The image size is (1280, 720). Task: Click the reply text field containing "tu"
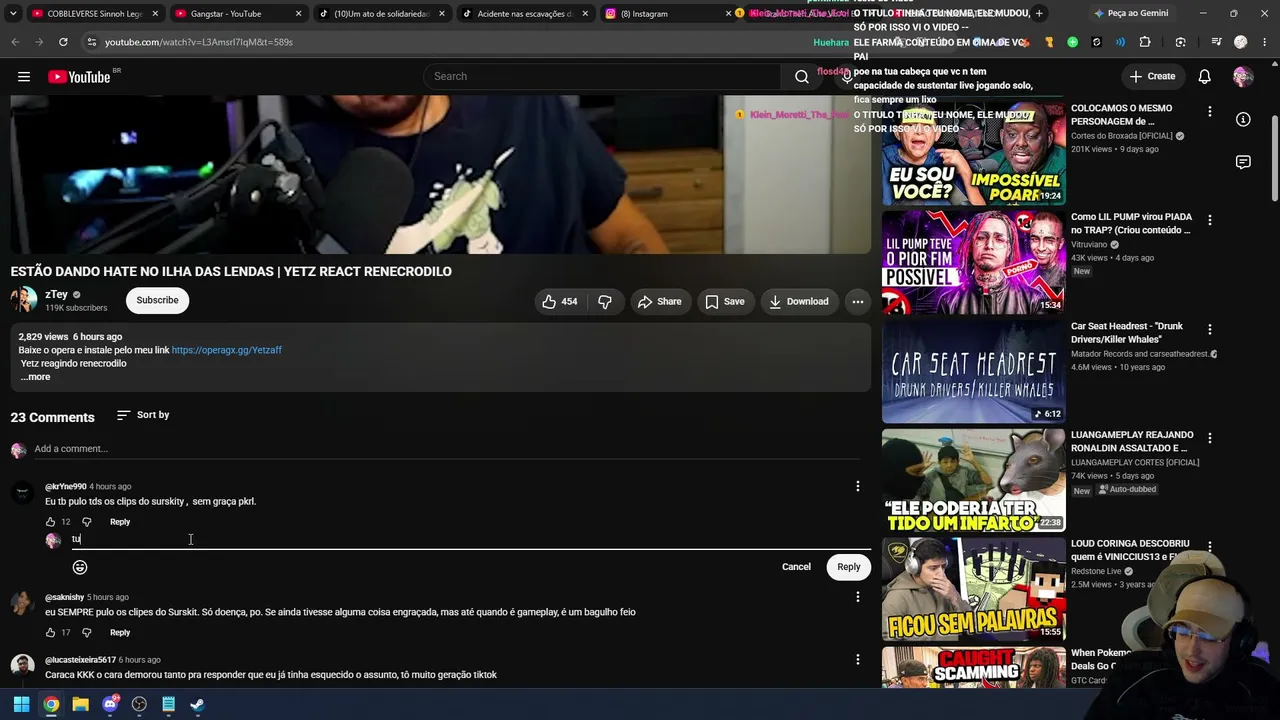[471, 539]
